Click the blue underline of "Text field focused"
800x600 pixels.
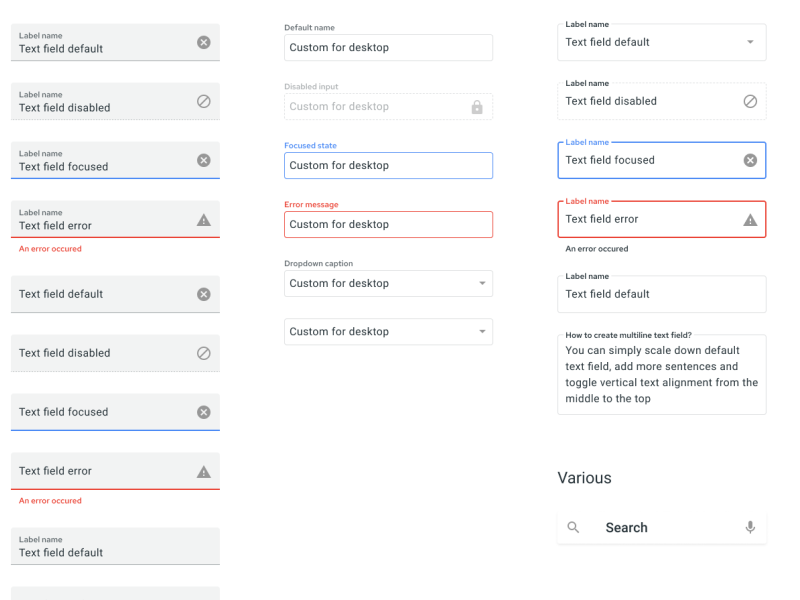point(115,177)
